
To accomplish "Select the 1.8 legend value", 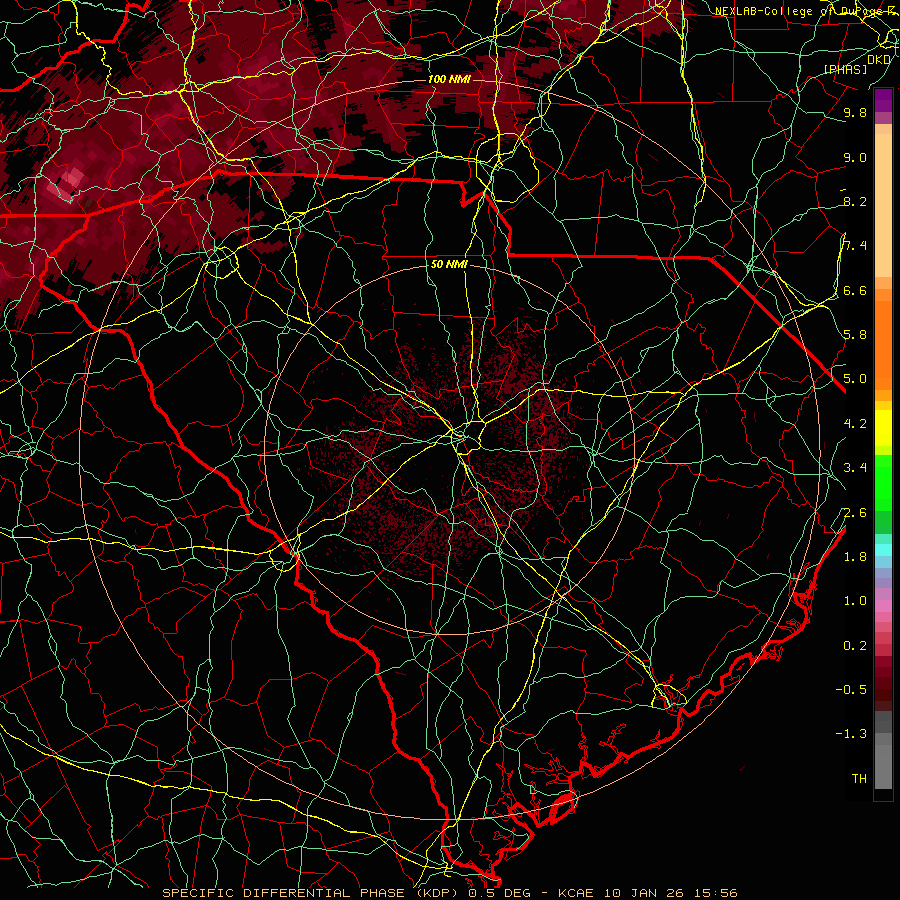I will [x=855, y=557].
